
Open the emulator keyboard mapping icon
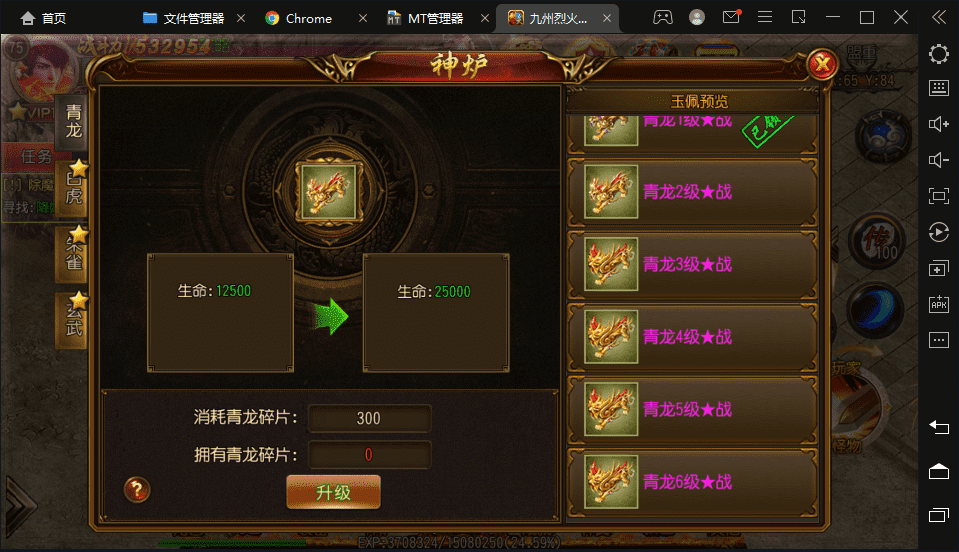coord(939,89)
